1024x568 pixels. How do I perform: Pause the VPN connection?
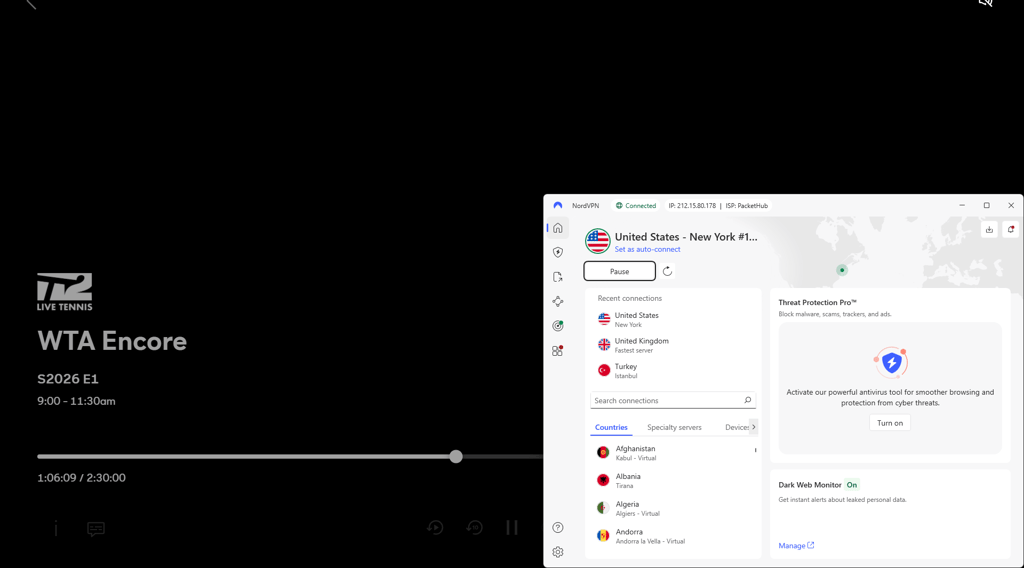tap(619, 271)
